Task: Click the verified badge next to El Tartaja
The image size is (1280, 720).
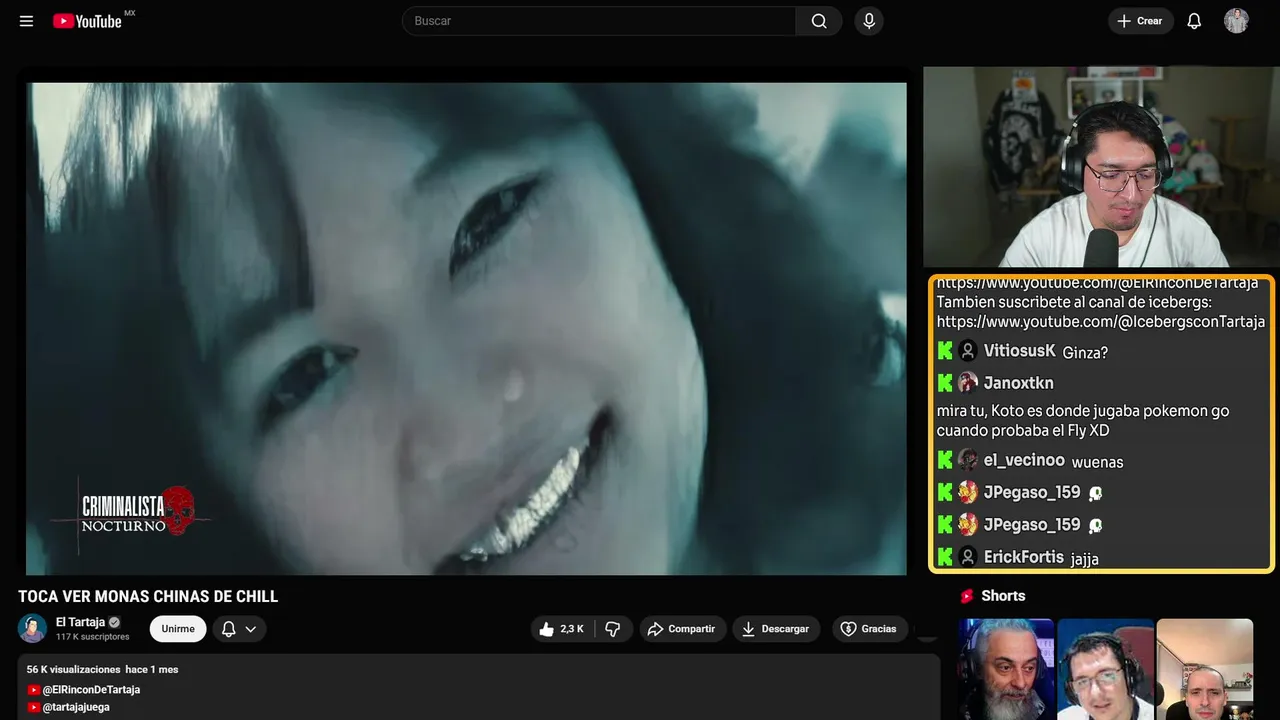Action: click(114, 622)
